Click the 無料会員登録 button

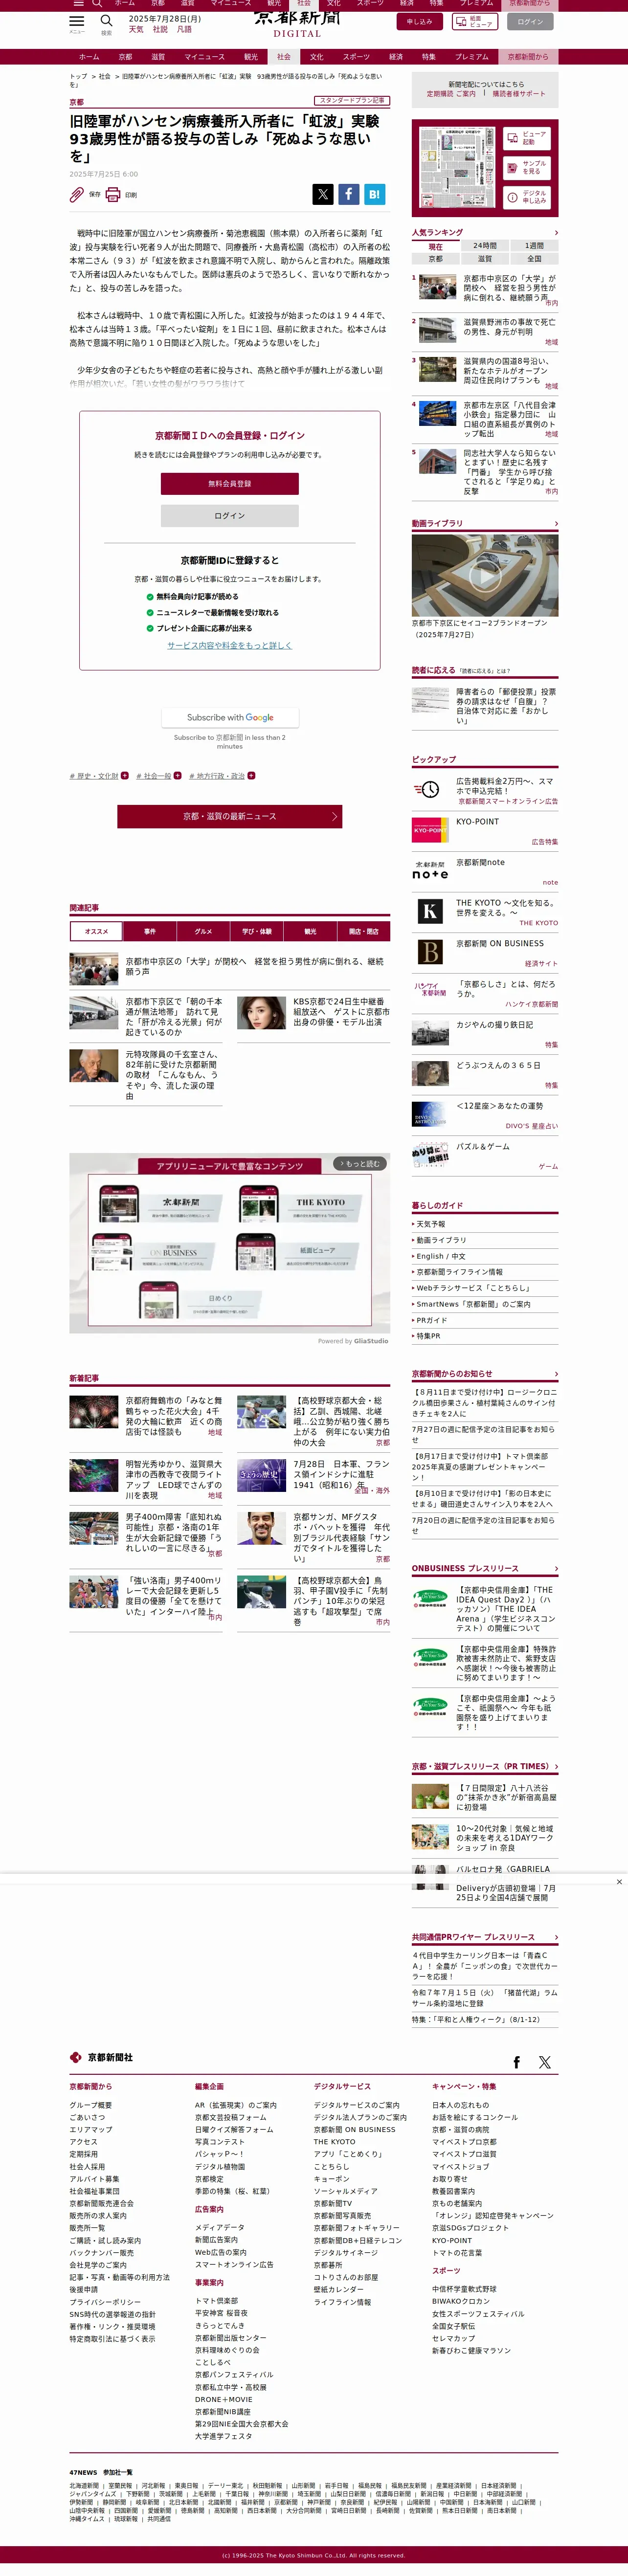point(230,484)
